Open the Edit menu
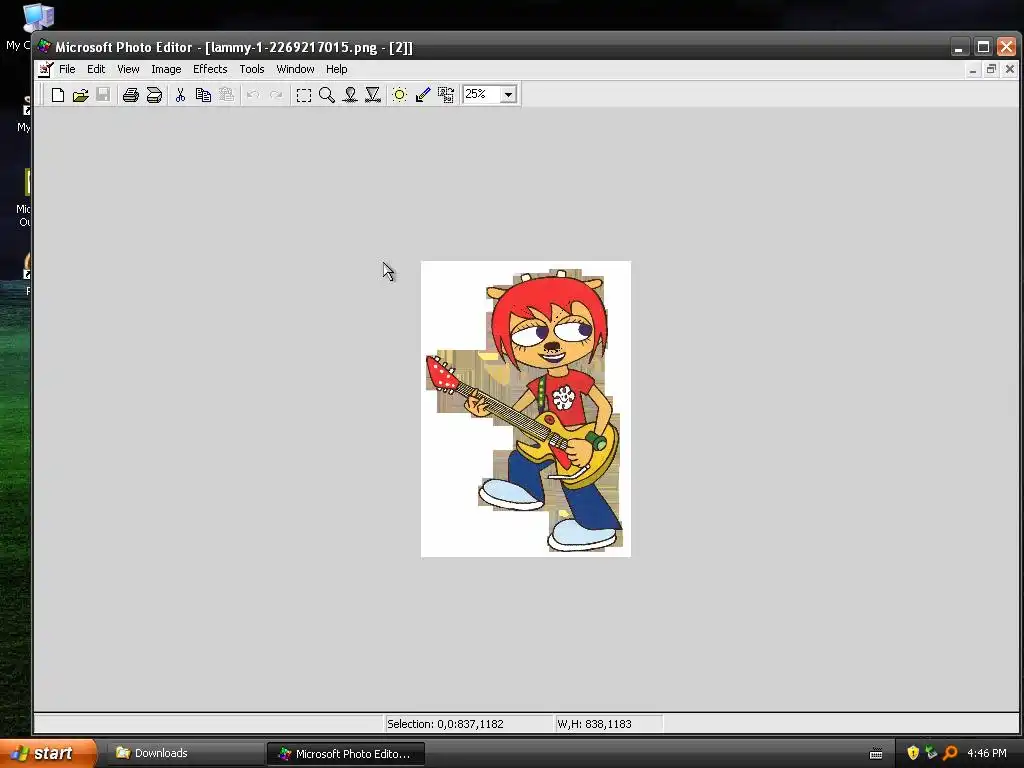Screen dimensions: 1024x768 [x=96, y=69]
